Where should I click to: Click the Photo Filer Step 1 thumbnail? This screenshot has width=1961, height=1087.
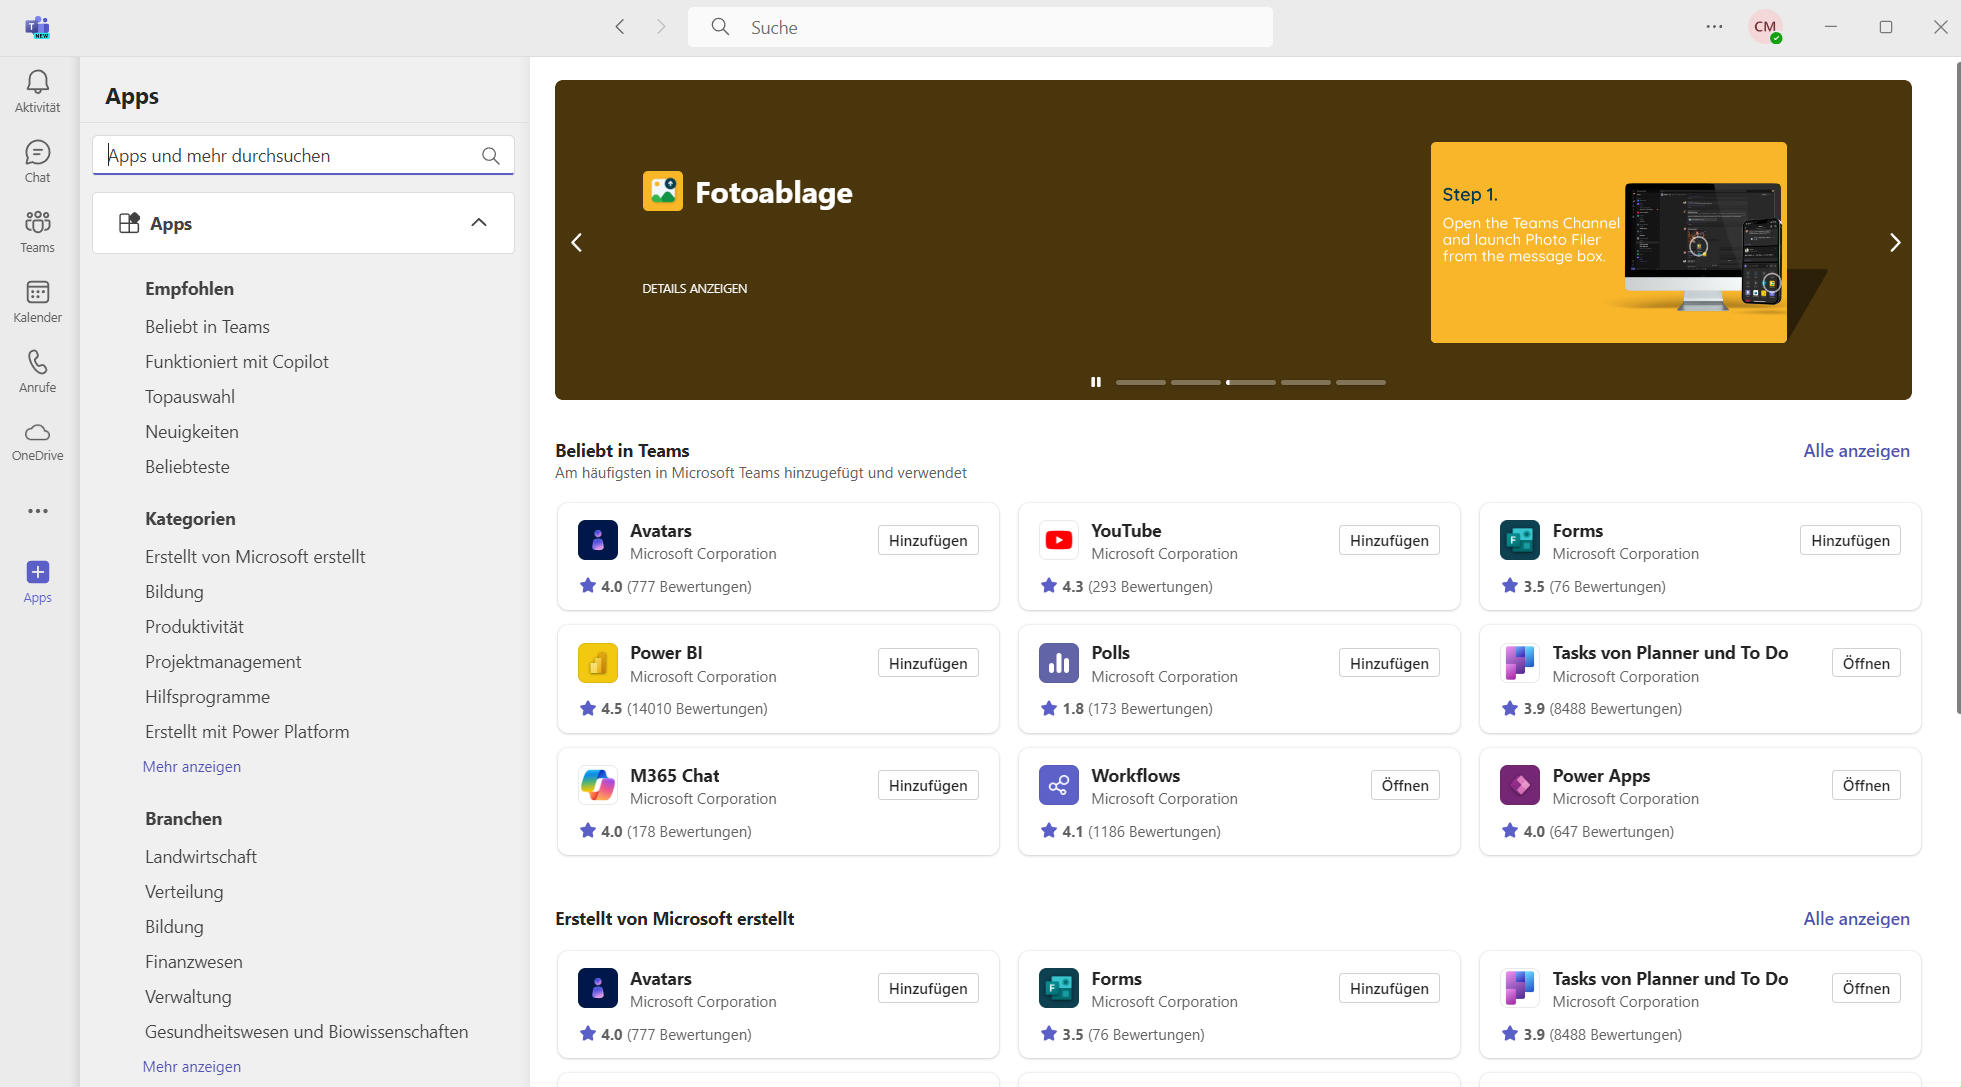tap(1608, 242)
